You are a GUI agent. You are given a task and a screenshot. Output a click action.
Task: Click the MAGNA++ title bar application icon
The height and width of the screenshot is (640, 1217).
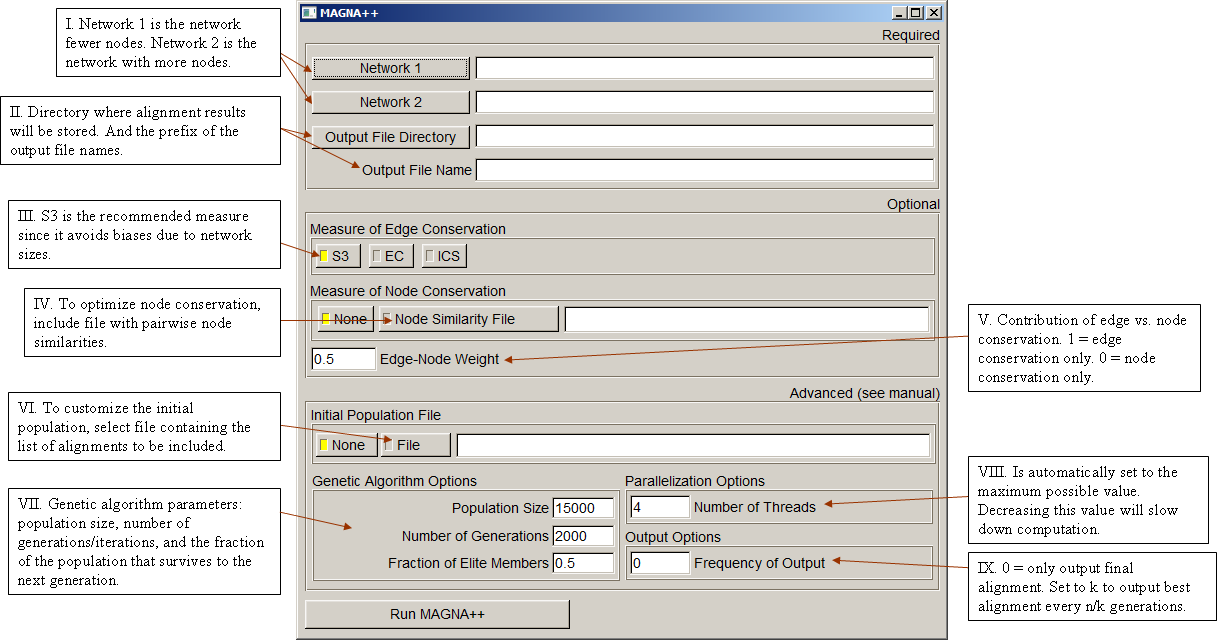click(x=309, y=13)
